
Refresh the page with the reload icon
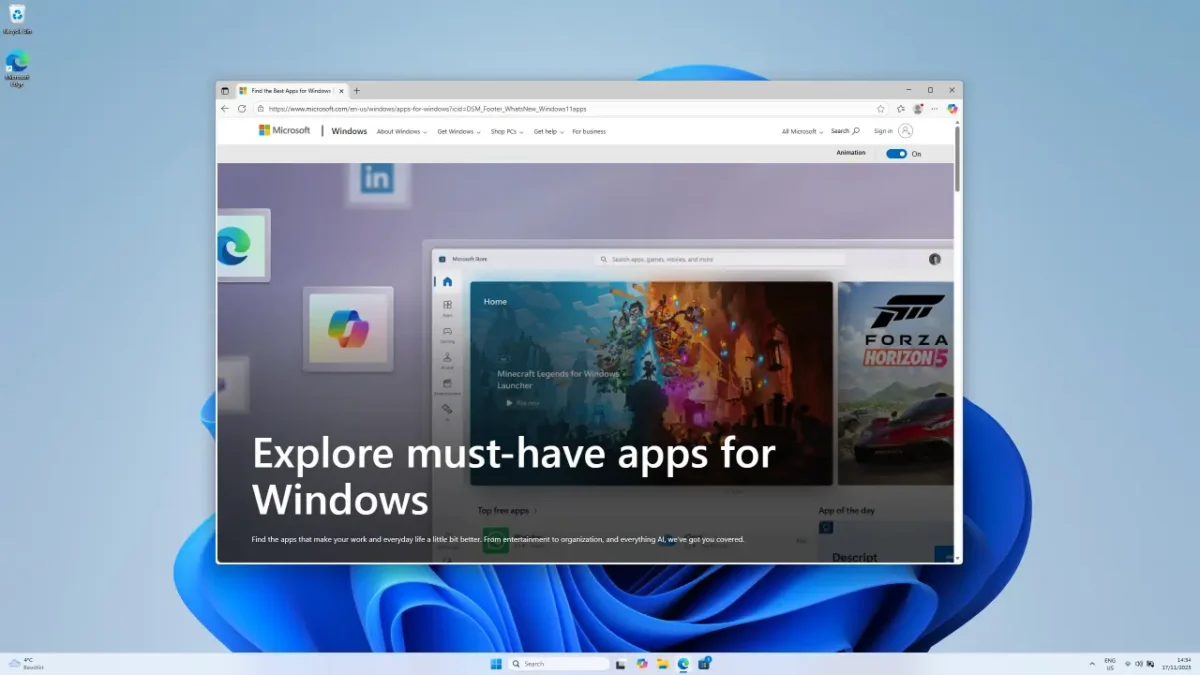coord(242,108)
